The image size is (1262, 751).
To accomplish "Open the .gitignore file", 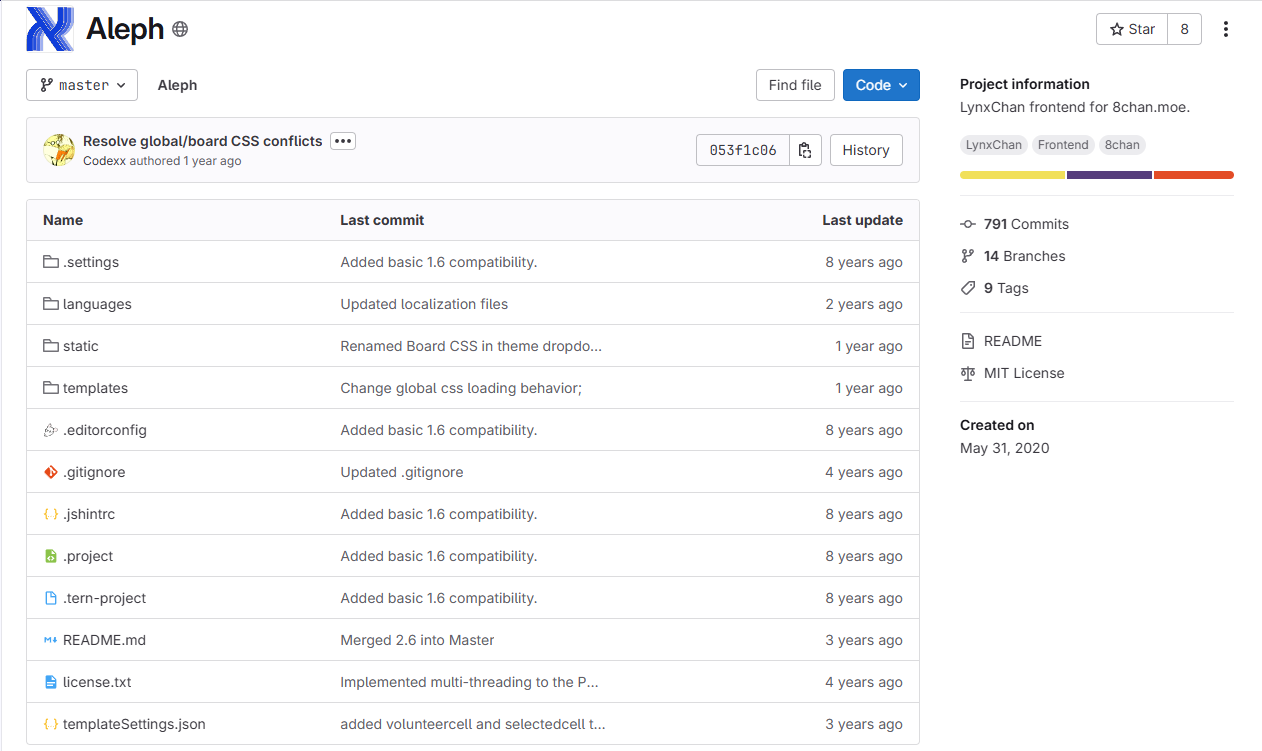I will [94, 472].
